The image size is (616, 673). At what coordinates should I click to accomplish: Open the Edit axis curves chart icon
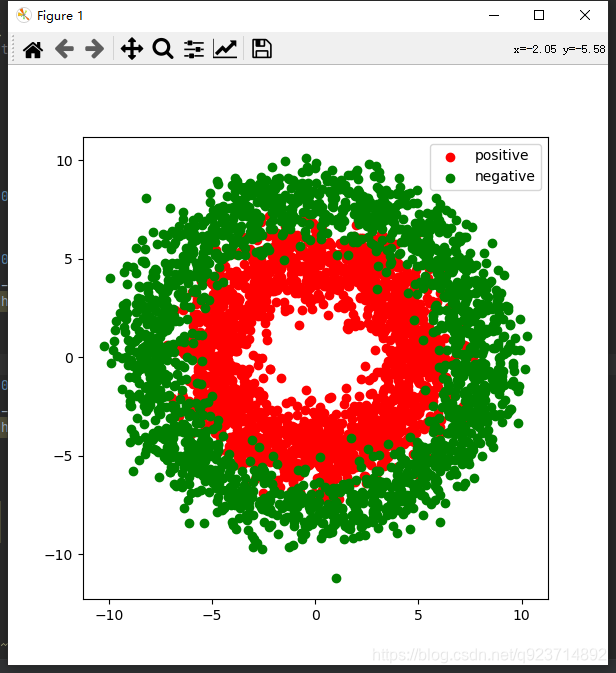[x=225, y=49]
